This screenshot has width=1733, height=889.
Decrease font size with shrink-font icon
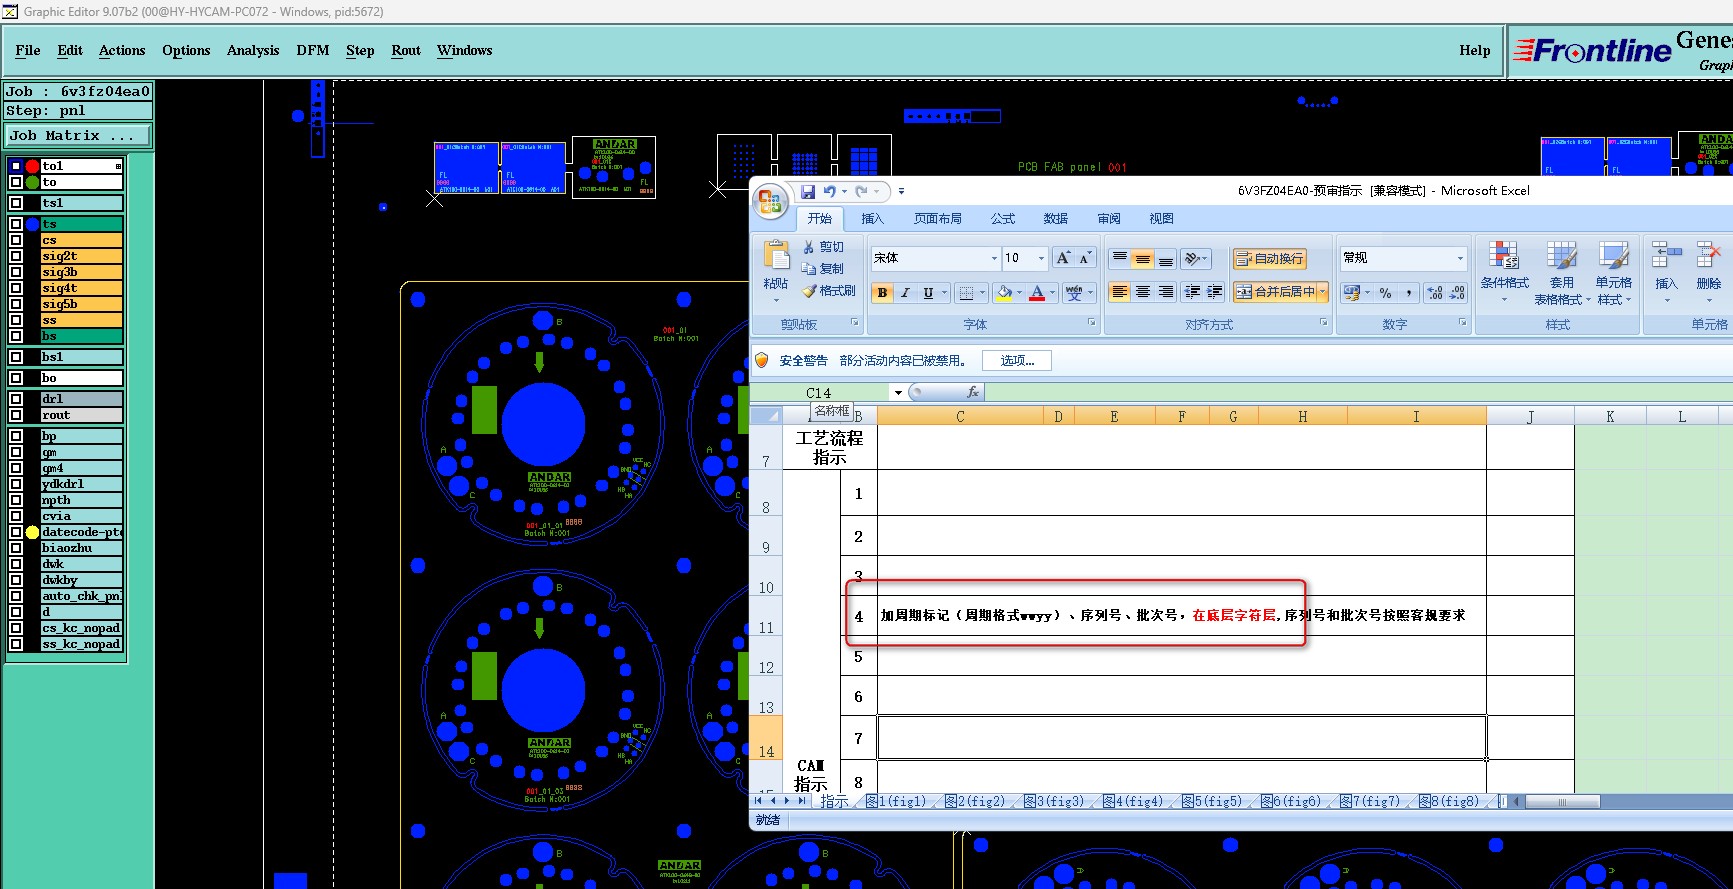pyautogui.click(x=1084, y=258)
